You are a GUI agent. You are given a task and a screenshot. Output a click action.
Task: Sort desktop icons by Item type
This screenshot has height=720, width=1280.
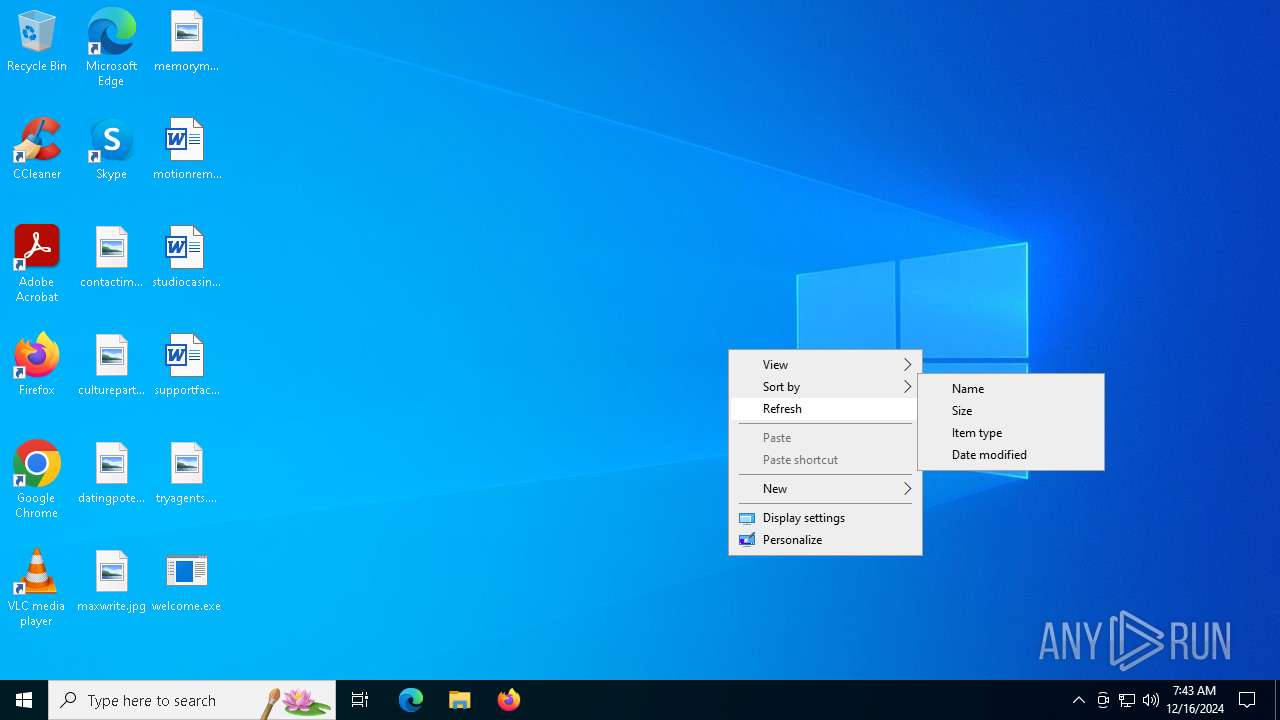tap(1011, 433)
